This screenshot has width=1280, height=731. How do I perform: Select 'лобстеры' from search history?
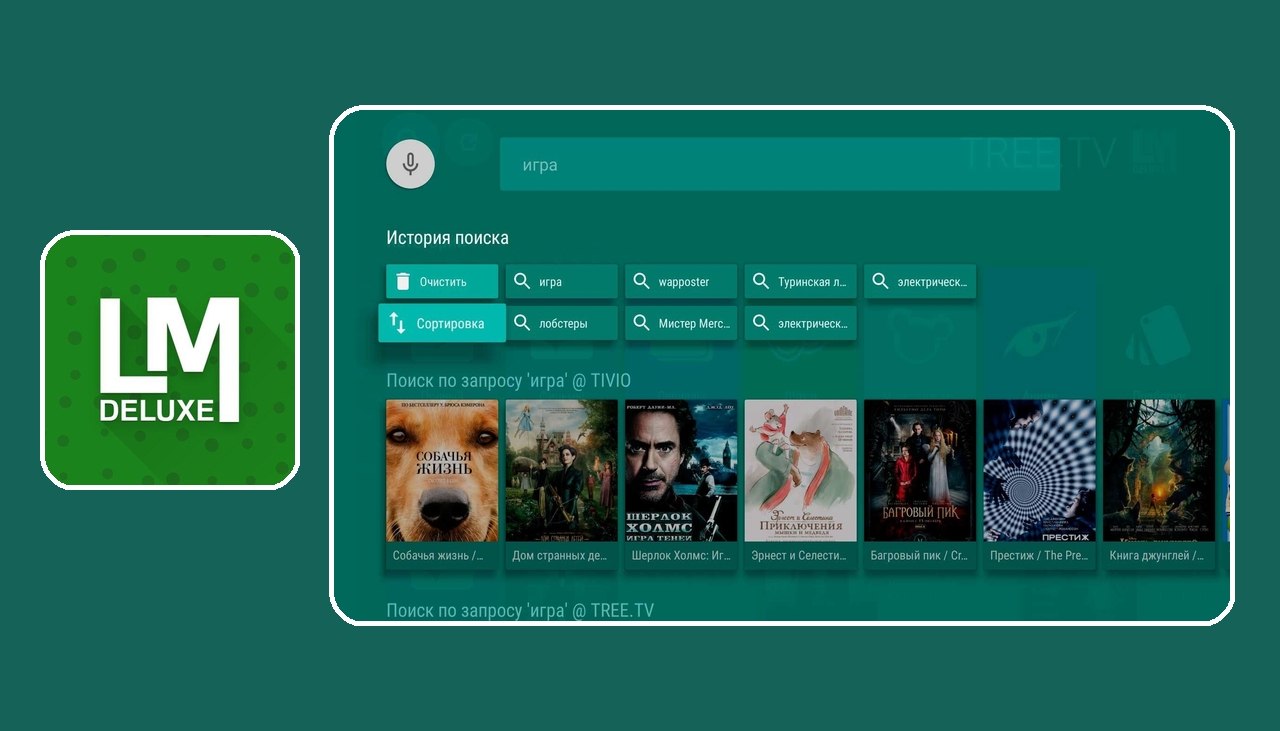click(x=562, y=323)
